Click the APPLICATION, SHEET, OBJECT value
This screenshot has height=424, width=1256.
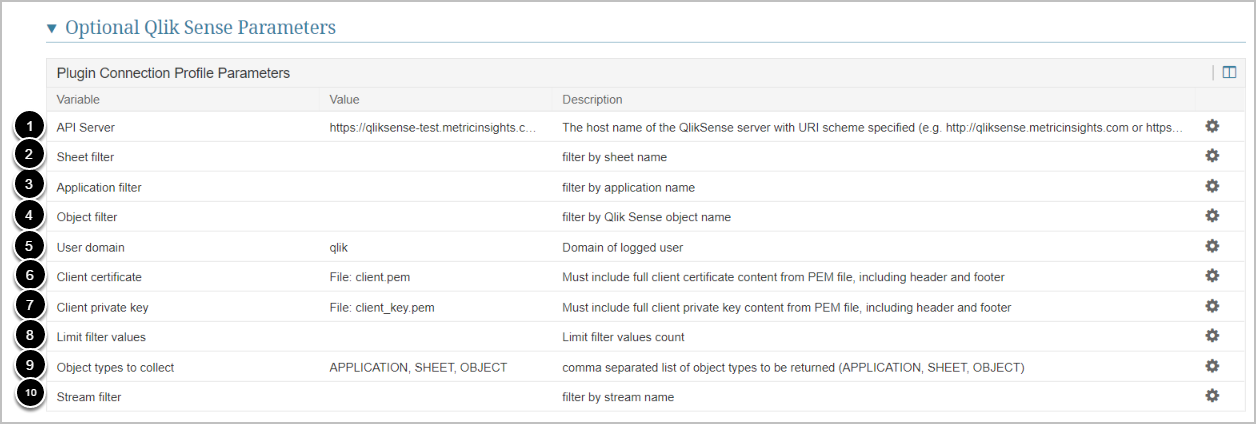click(x=418, y=367)
